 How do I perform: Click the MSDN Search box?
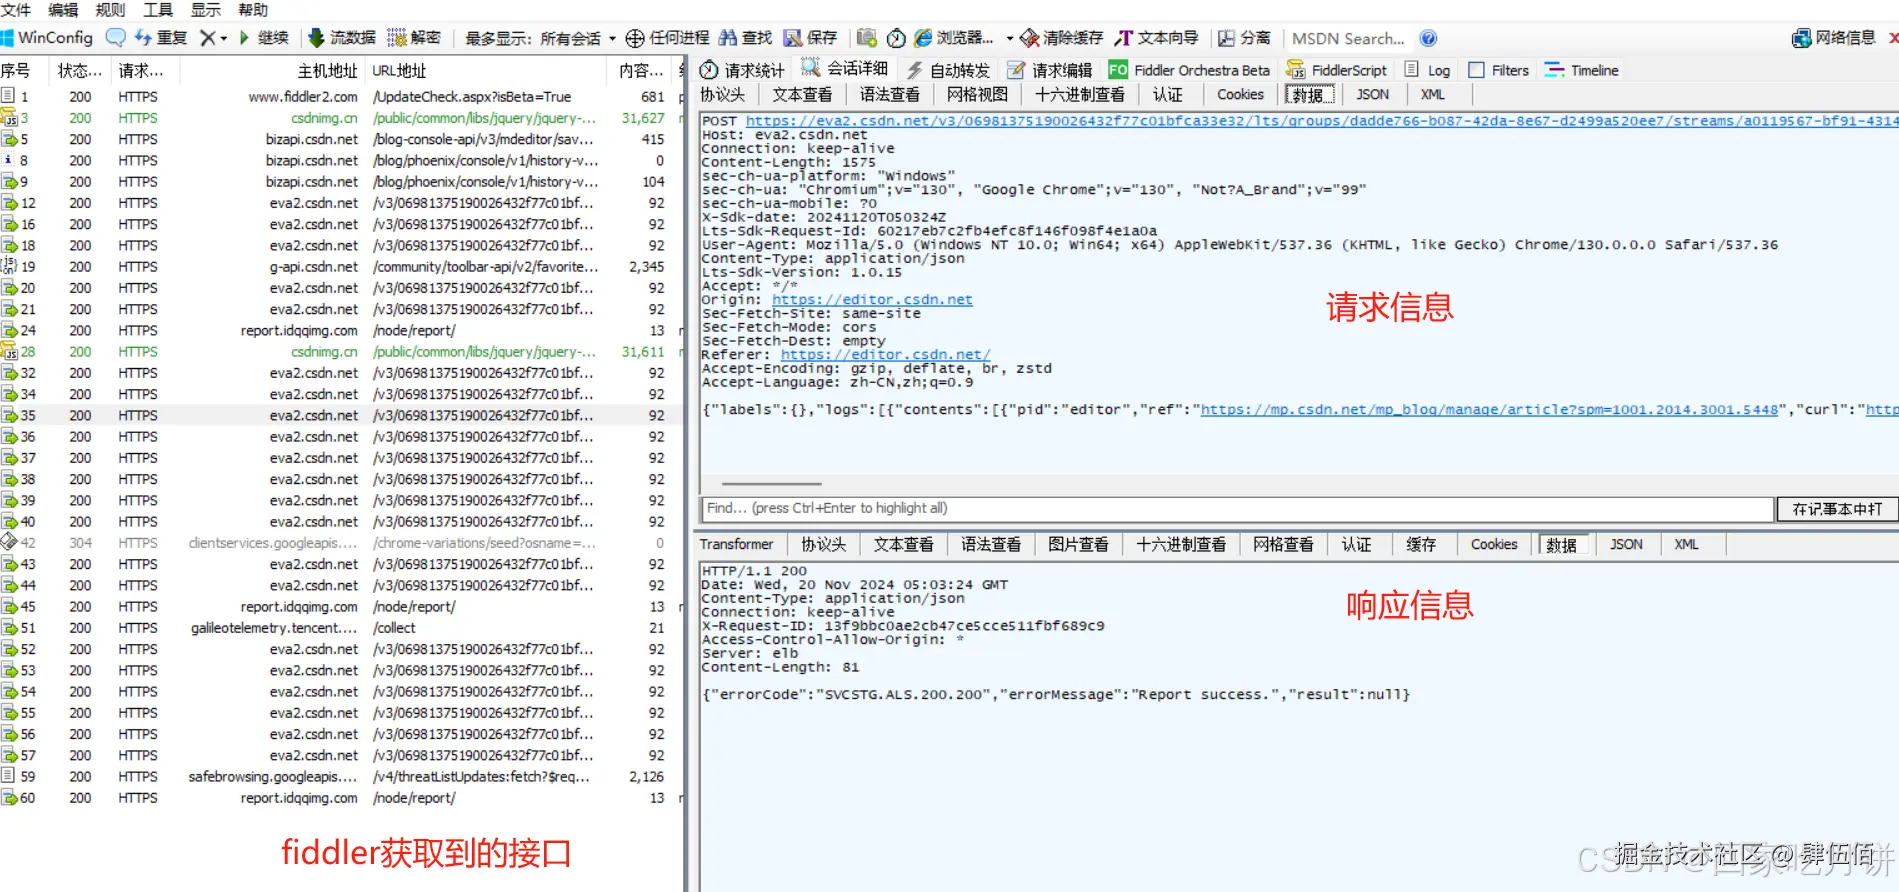click(x=1347, y=38)
